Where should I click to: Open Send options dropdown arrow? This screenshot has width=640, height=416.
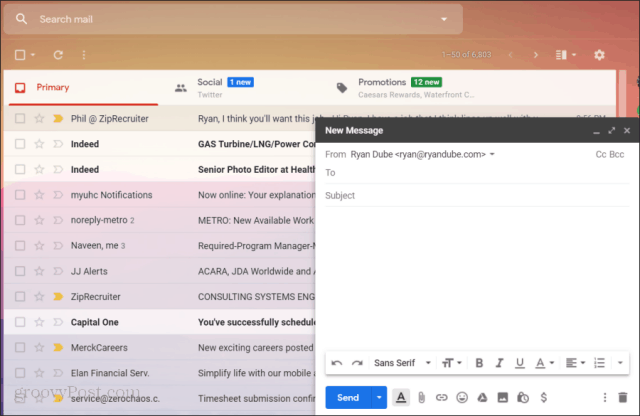tap(379, 398)
